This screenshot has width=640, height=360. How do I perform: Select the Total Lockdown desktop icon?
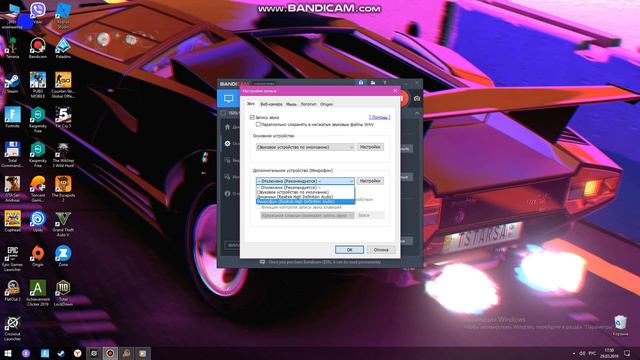63,293
